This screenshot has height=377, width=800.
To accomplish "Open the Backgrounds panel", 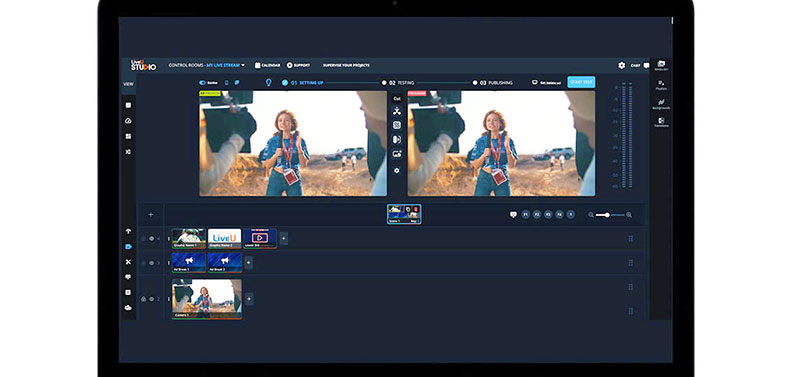I will pos(661,104).
